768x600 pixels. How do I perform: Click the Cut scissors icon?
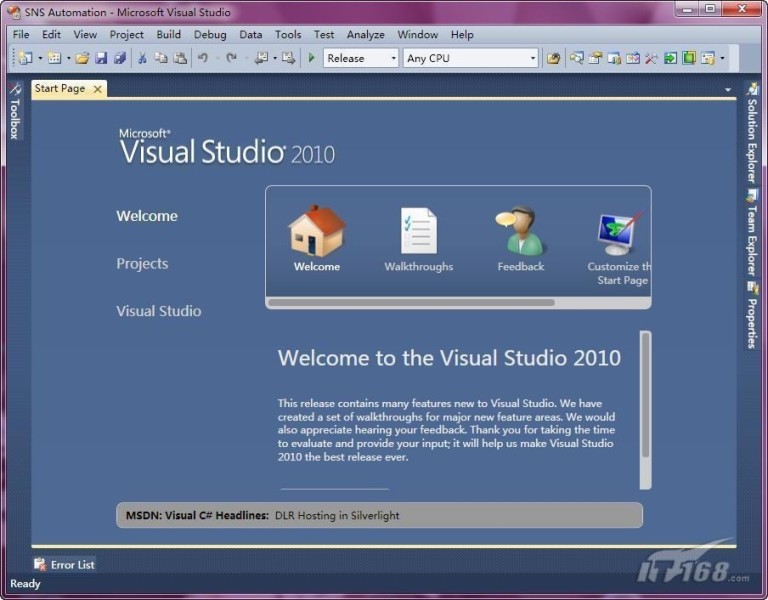tap(143, 58)
